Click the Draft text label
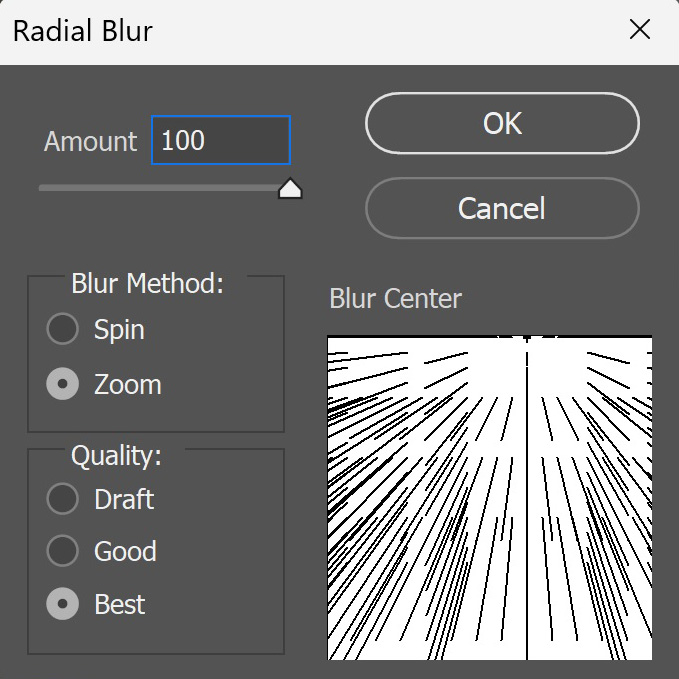The width and height of the screenshot is (679, 679). [x=124, y=499]
